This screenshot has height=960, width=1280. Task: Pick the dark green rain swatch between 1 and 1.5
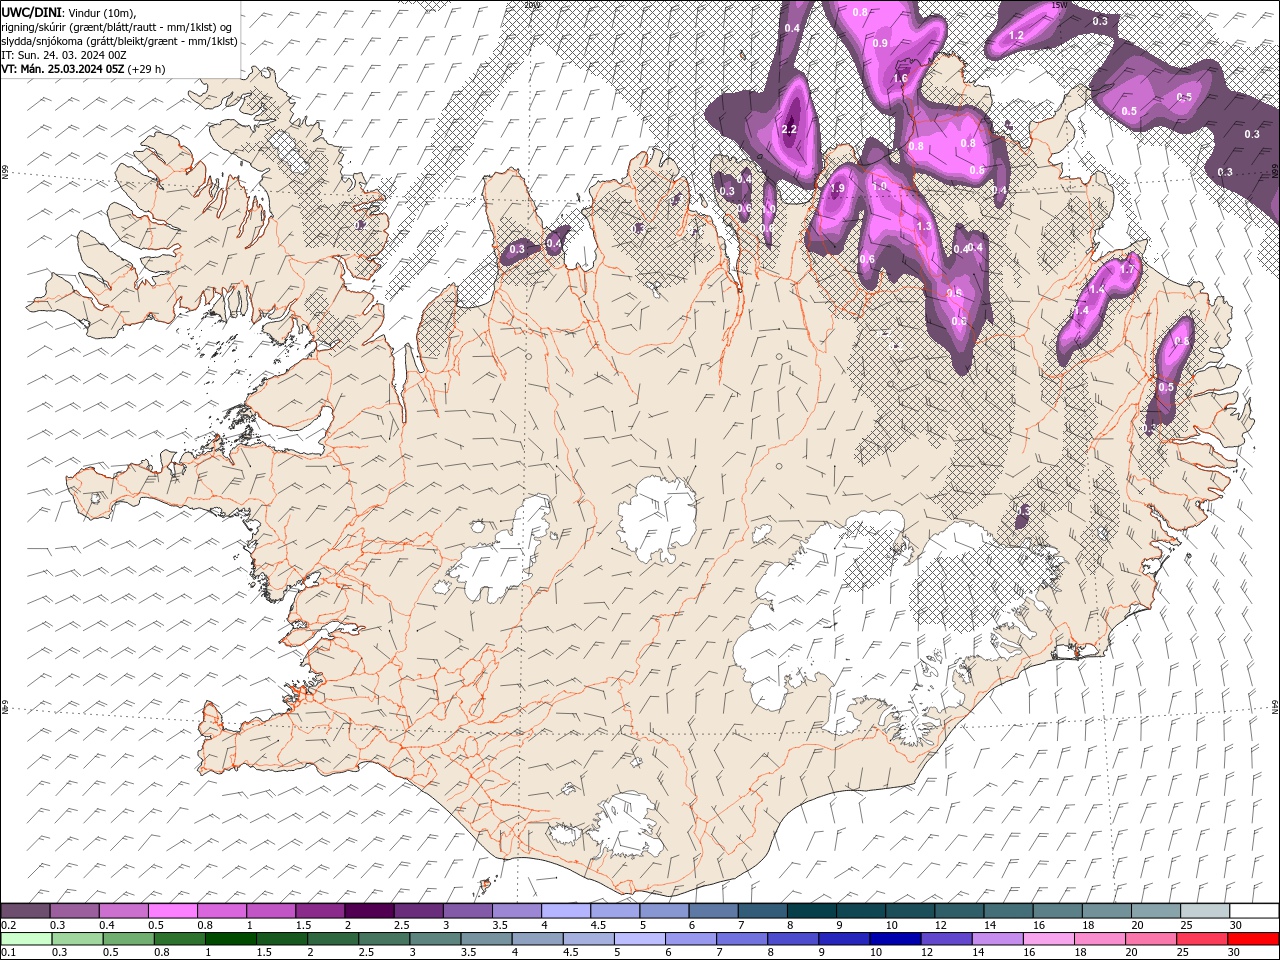pyautogui.click(x=230, y=938)
